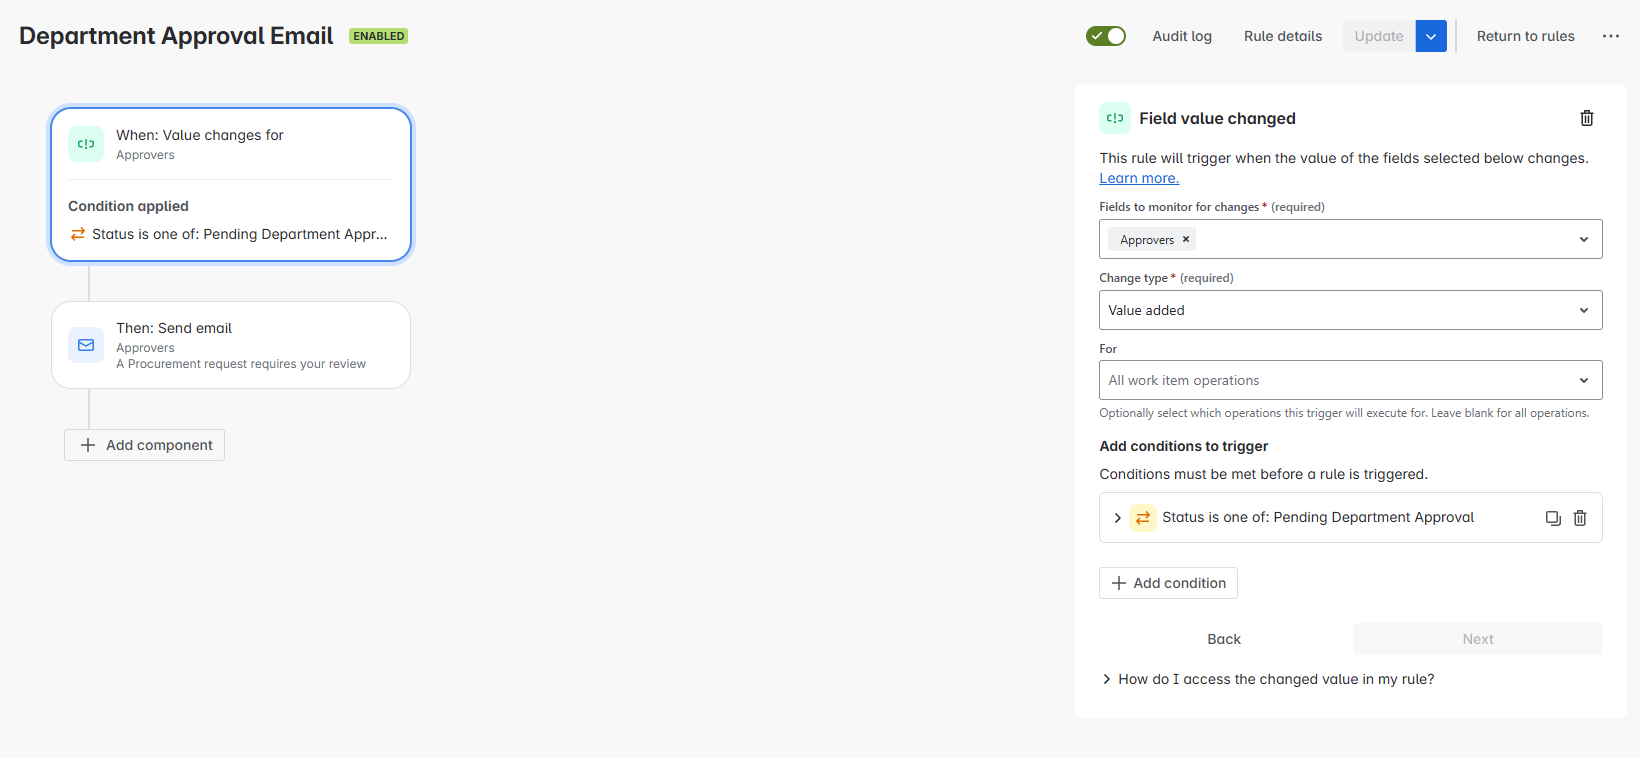This screenshot has width=1640, height=758.
Task: Delete the Field value changed trigger
Action: [1586, 118]
